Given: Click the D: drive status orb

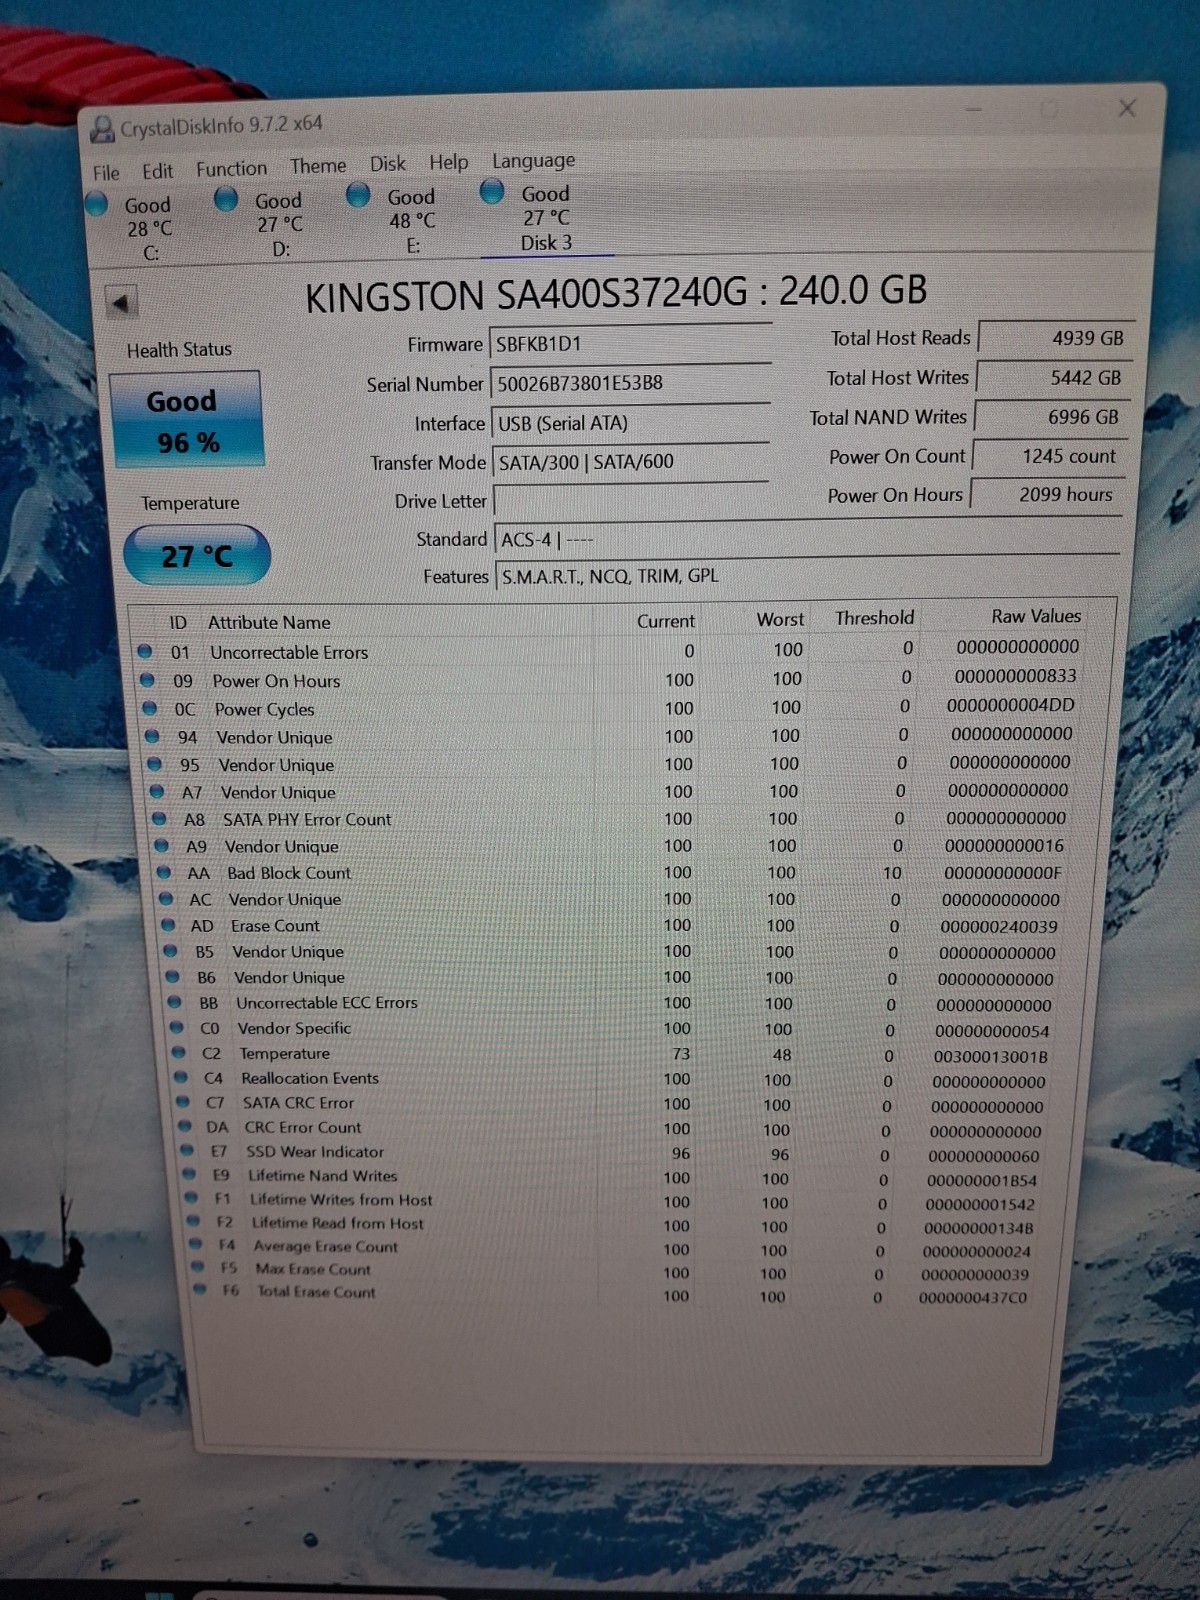Looking at the screenshot, I should pyautogui.click(x=227, y=199).
